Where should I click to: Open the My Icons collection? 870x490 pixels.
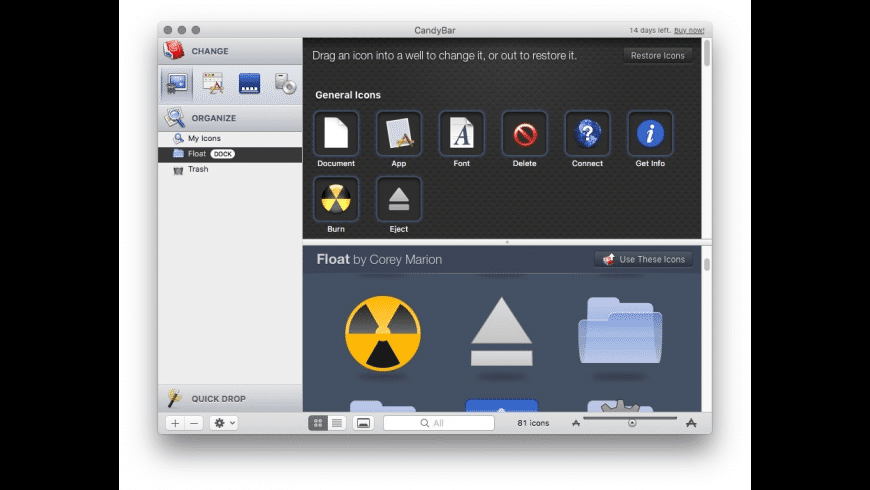pyautogui.click(x=230, y=138)
